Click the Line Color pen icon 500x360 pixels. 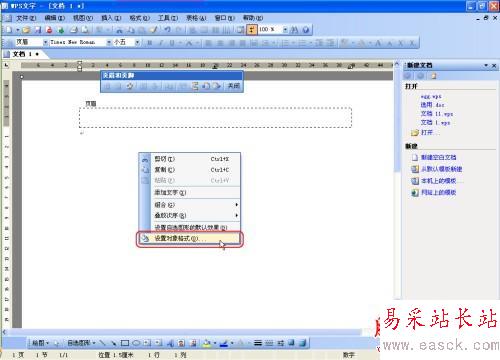pos(224,343)
